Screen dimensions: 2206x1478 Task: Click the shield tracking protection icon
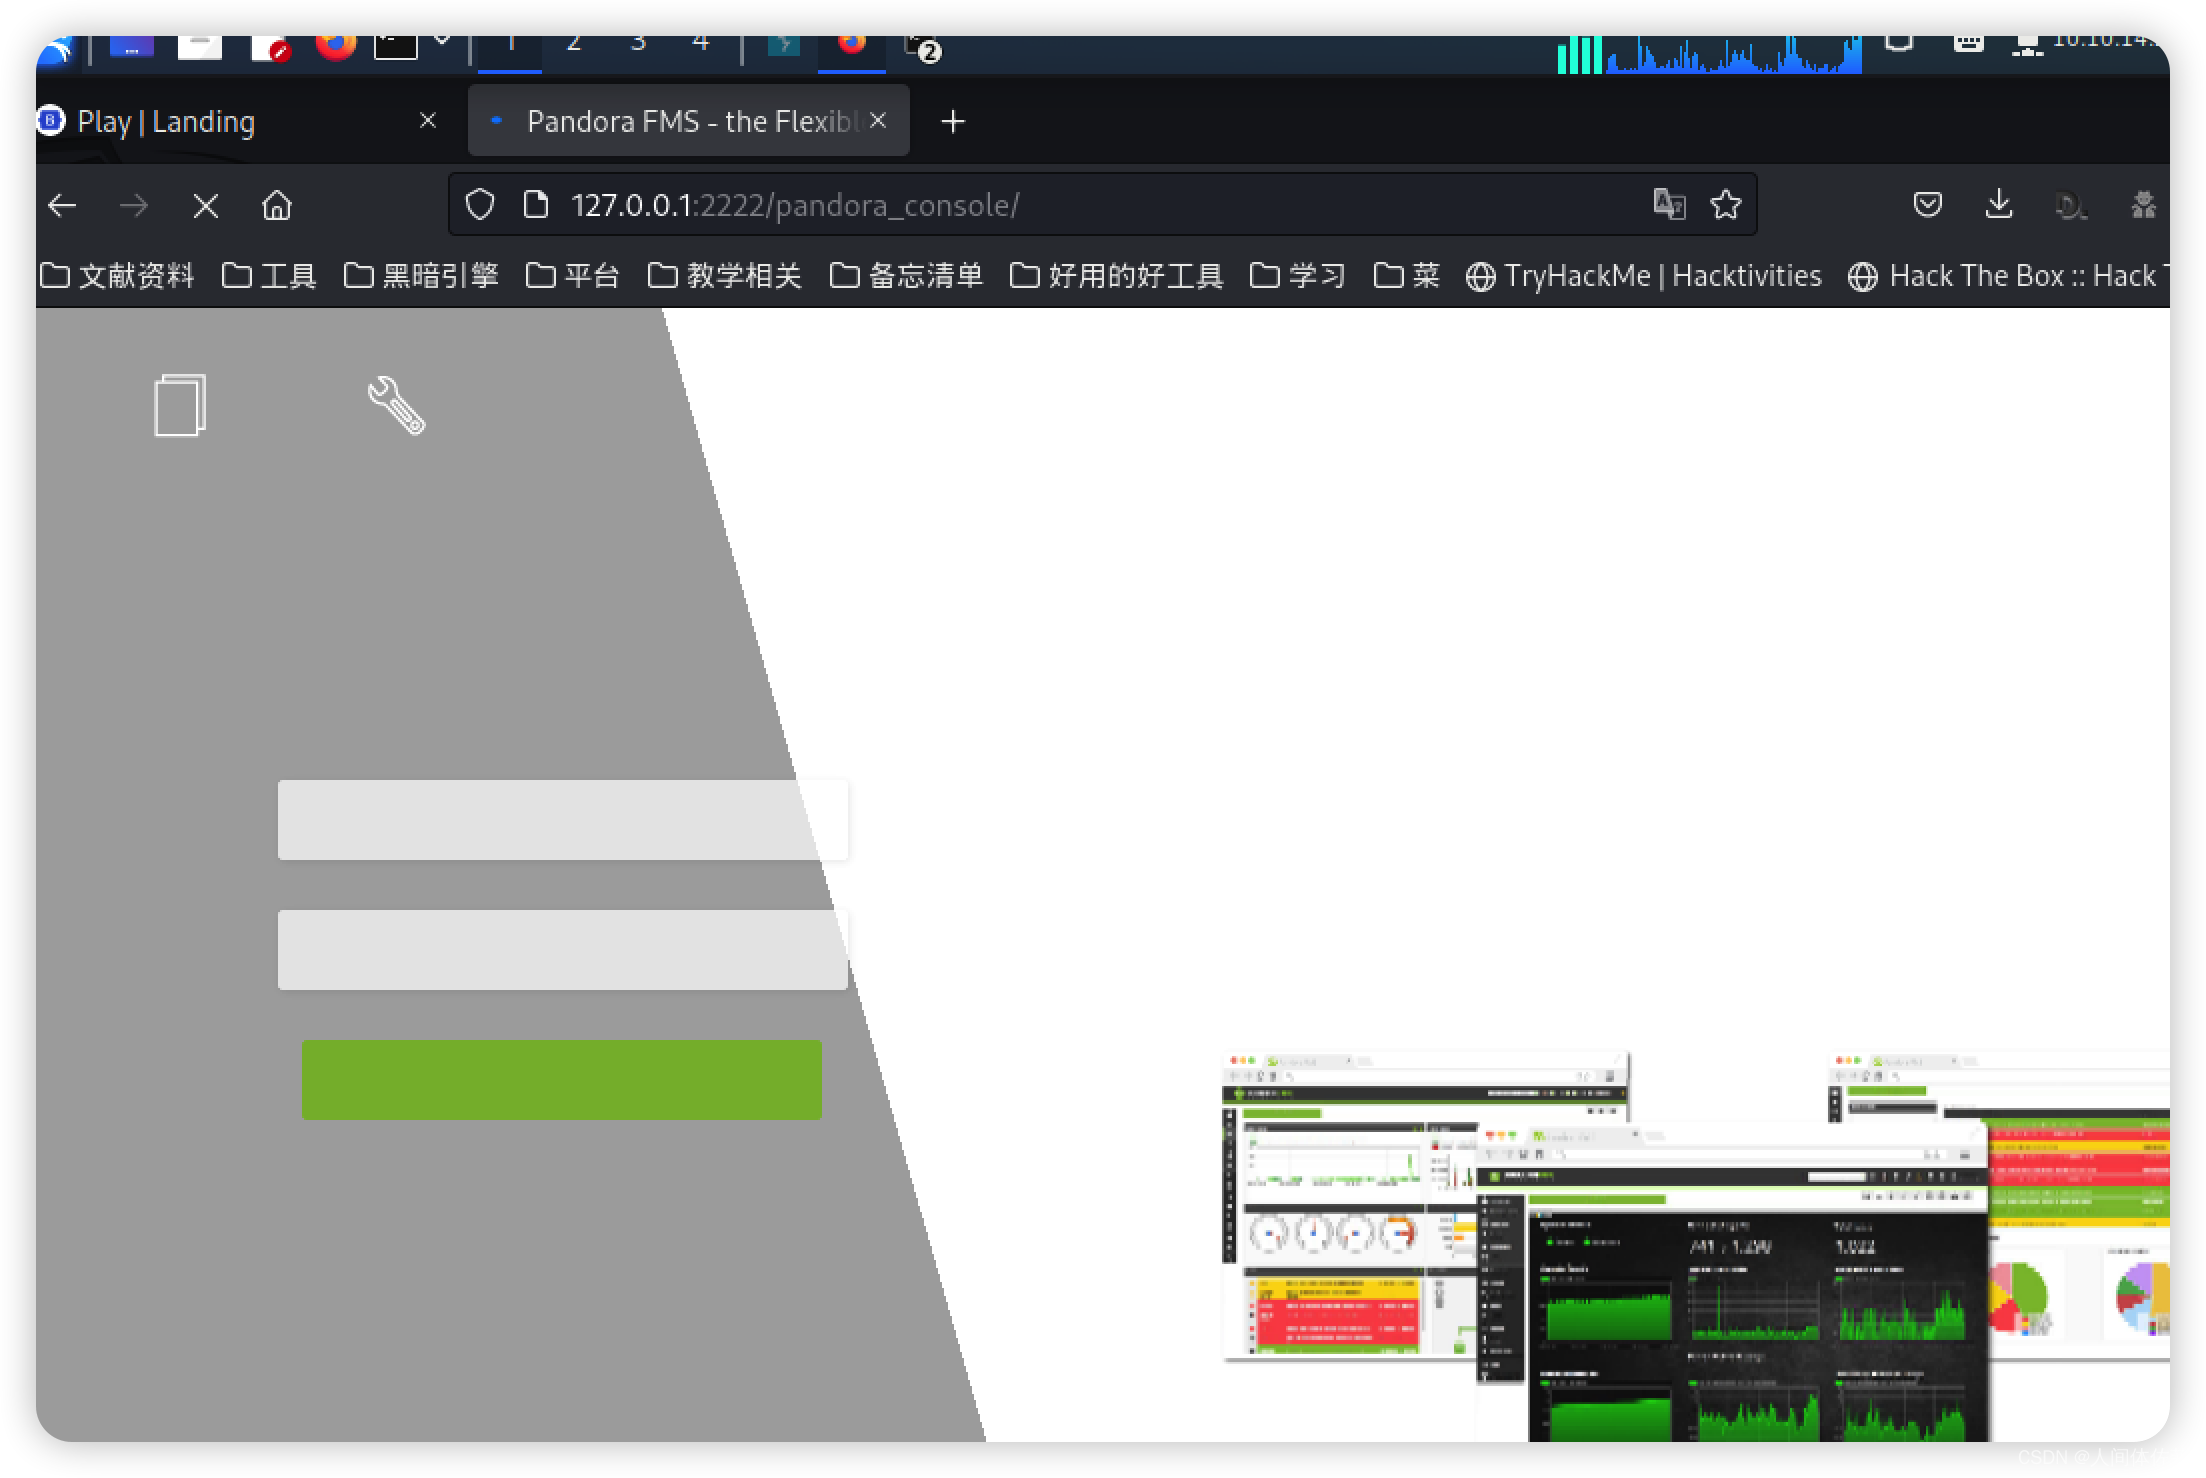click(x=480, y=205)
